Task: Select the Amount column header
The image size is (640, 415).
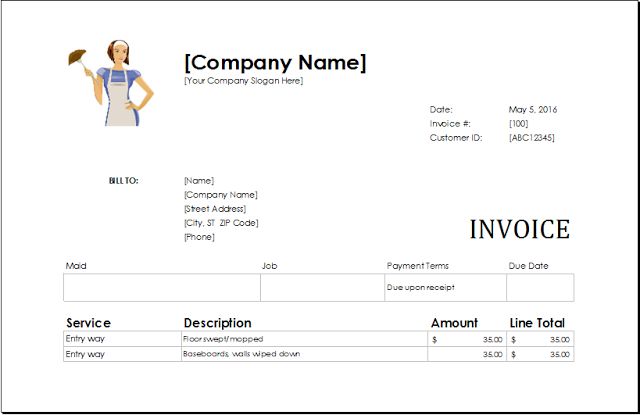Action: 454,323
